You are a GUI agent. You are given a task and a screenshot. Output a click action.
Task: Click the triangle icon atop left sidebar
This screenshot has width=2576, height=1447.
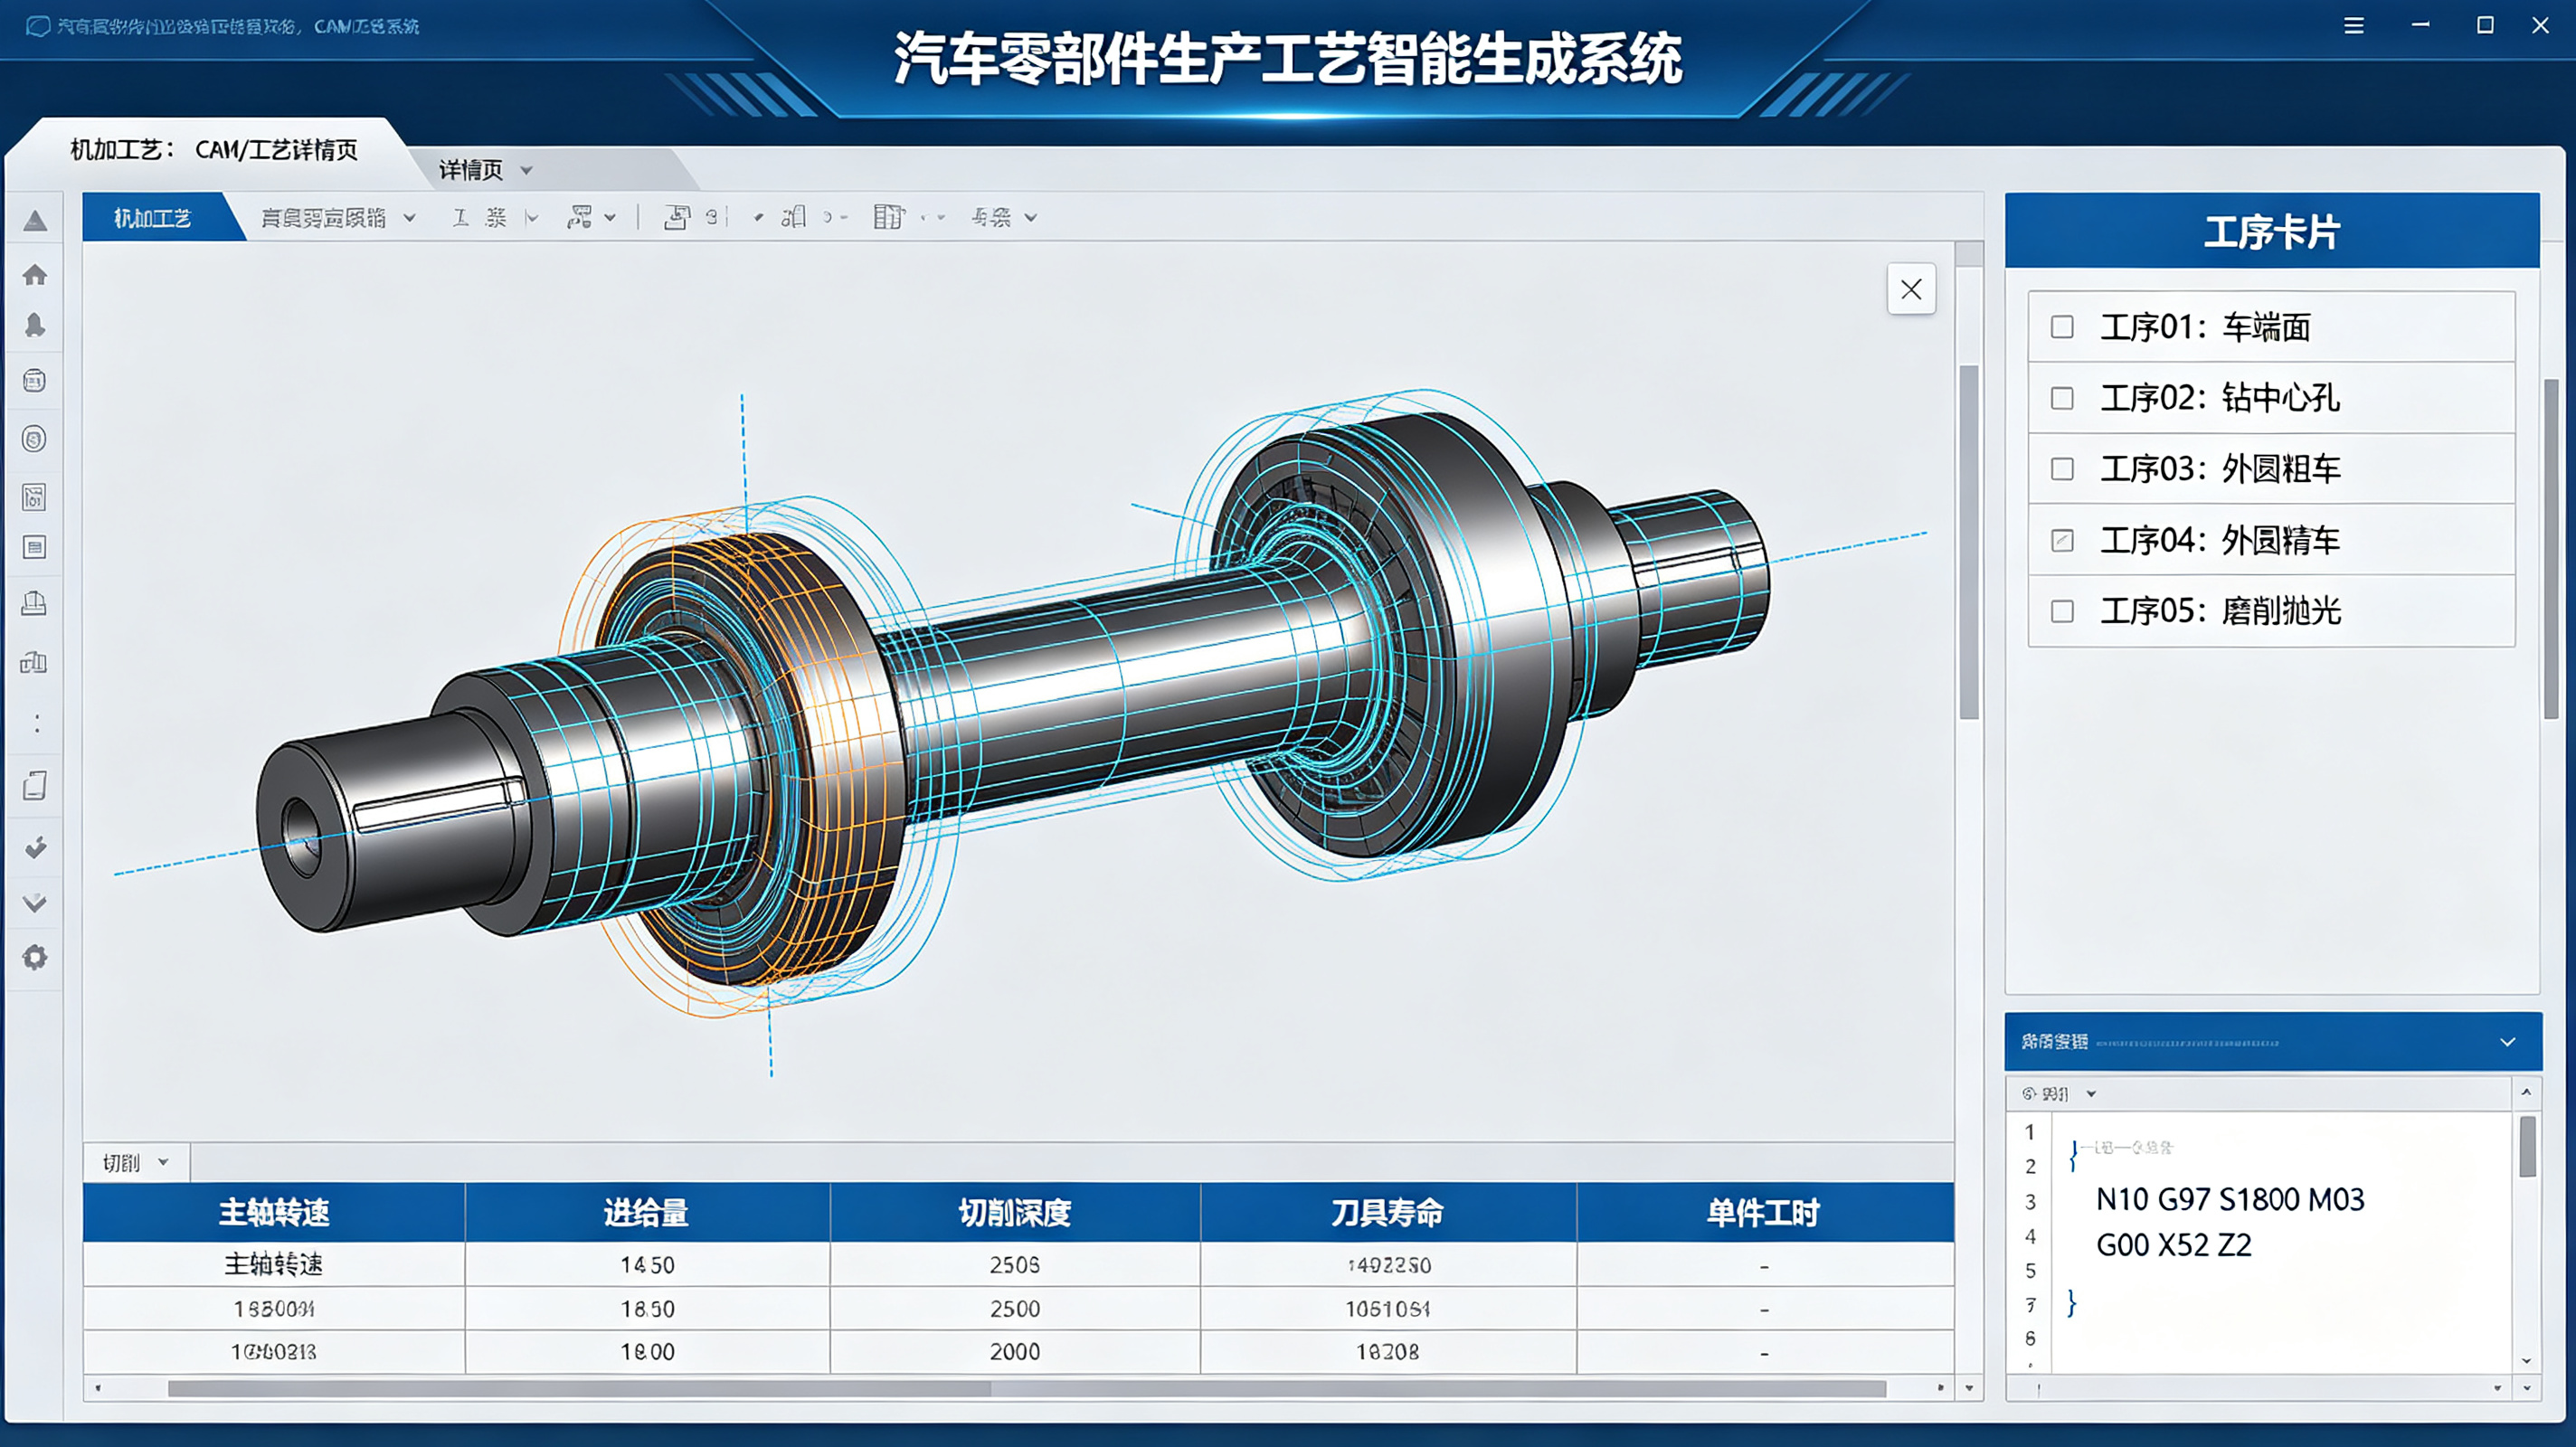[x=35, y=221]
